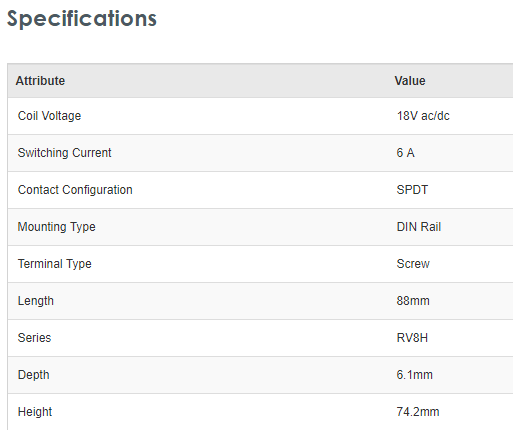Image resolution: width=513 pixels, height=430 pixels.
Task: Click the Terminal Type attribute
Action: 55,264
